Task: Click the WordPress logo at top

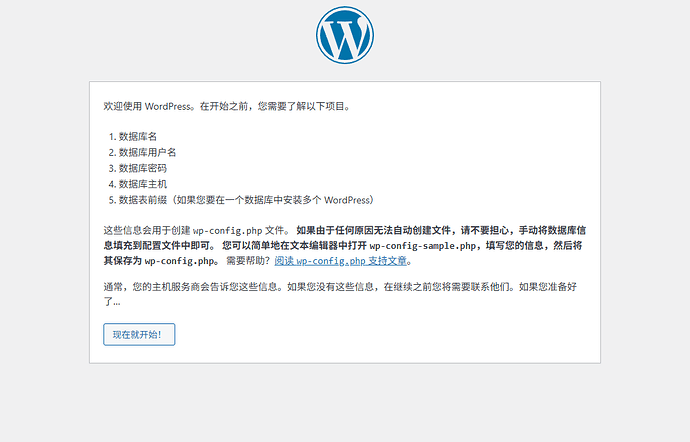Action: (345, 35)
